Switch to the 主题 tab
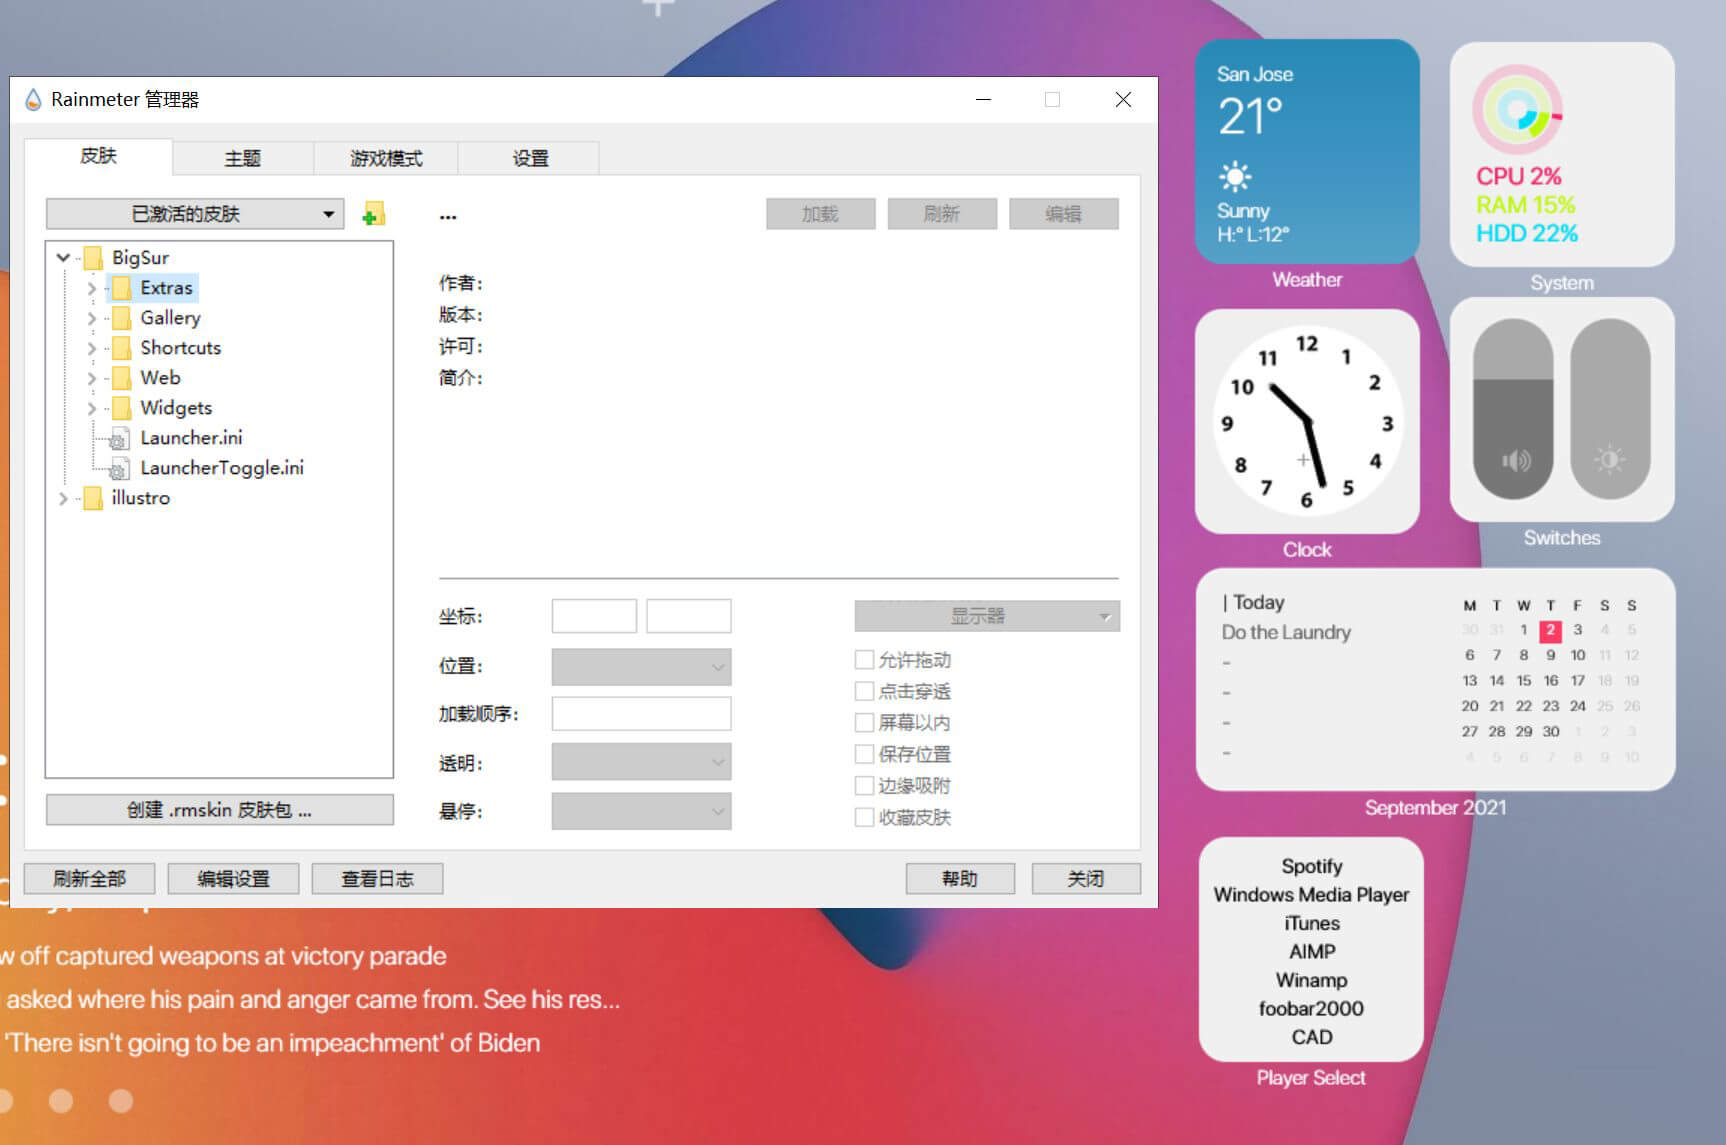This screenshot has height=1145, width=1726. pos(240,157)
